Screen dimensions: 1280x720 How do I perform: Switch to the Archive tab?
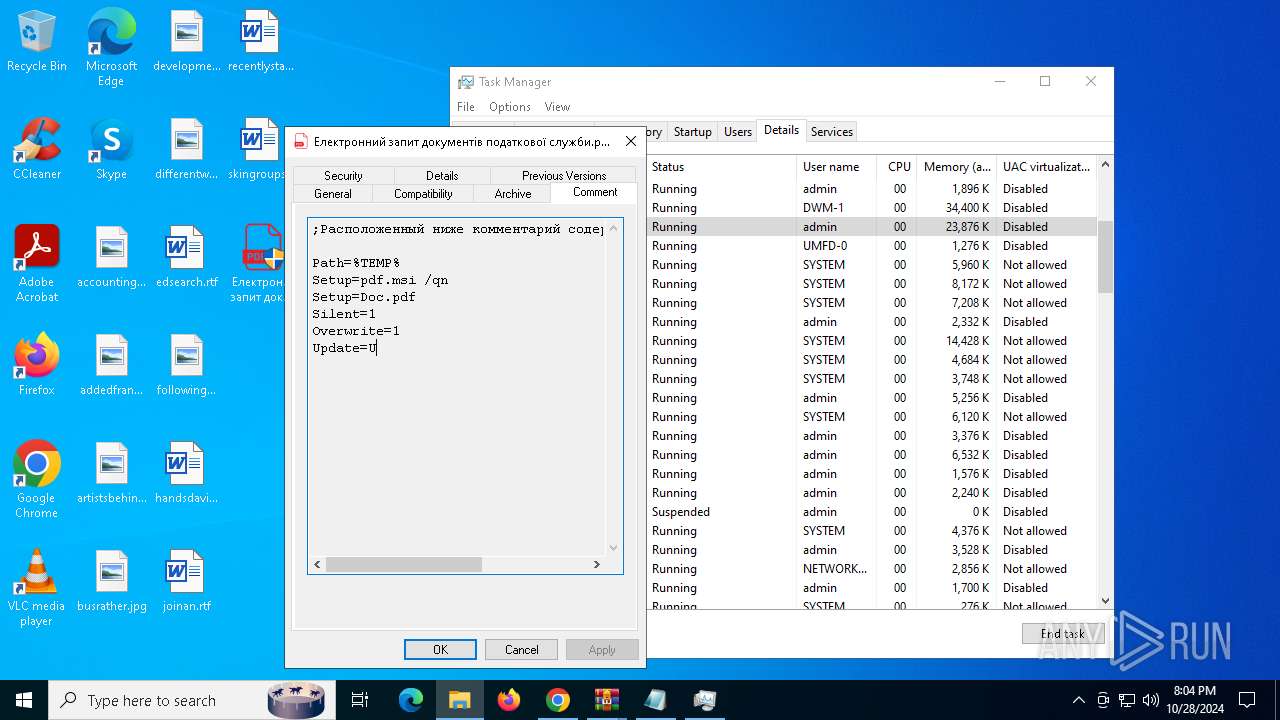(x=513, y=193)
